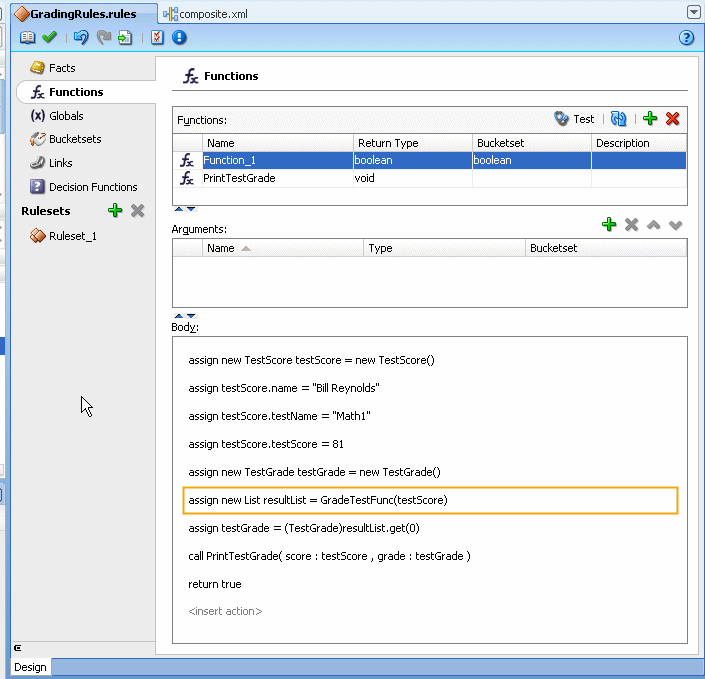Click the functions Name column header
The image size is (705, 679).
click(x=277, y=143)
